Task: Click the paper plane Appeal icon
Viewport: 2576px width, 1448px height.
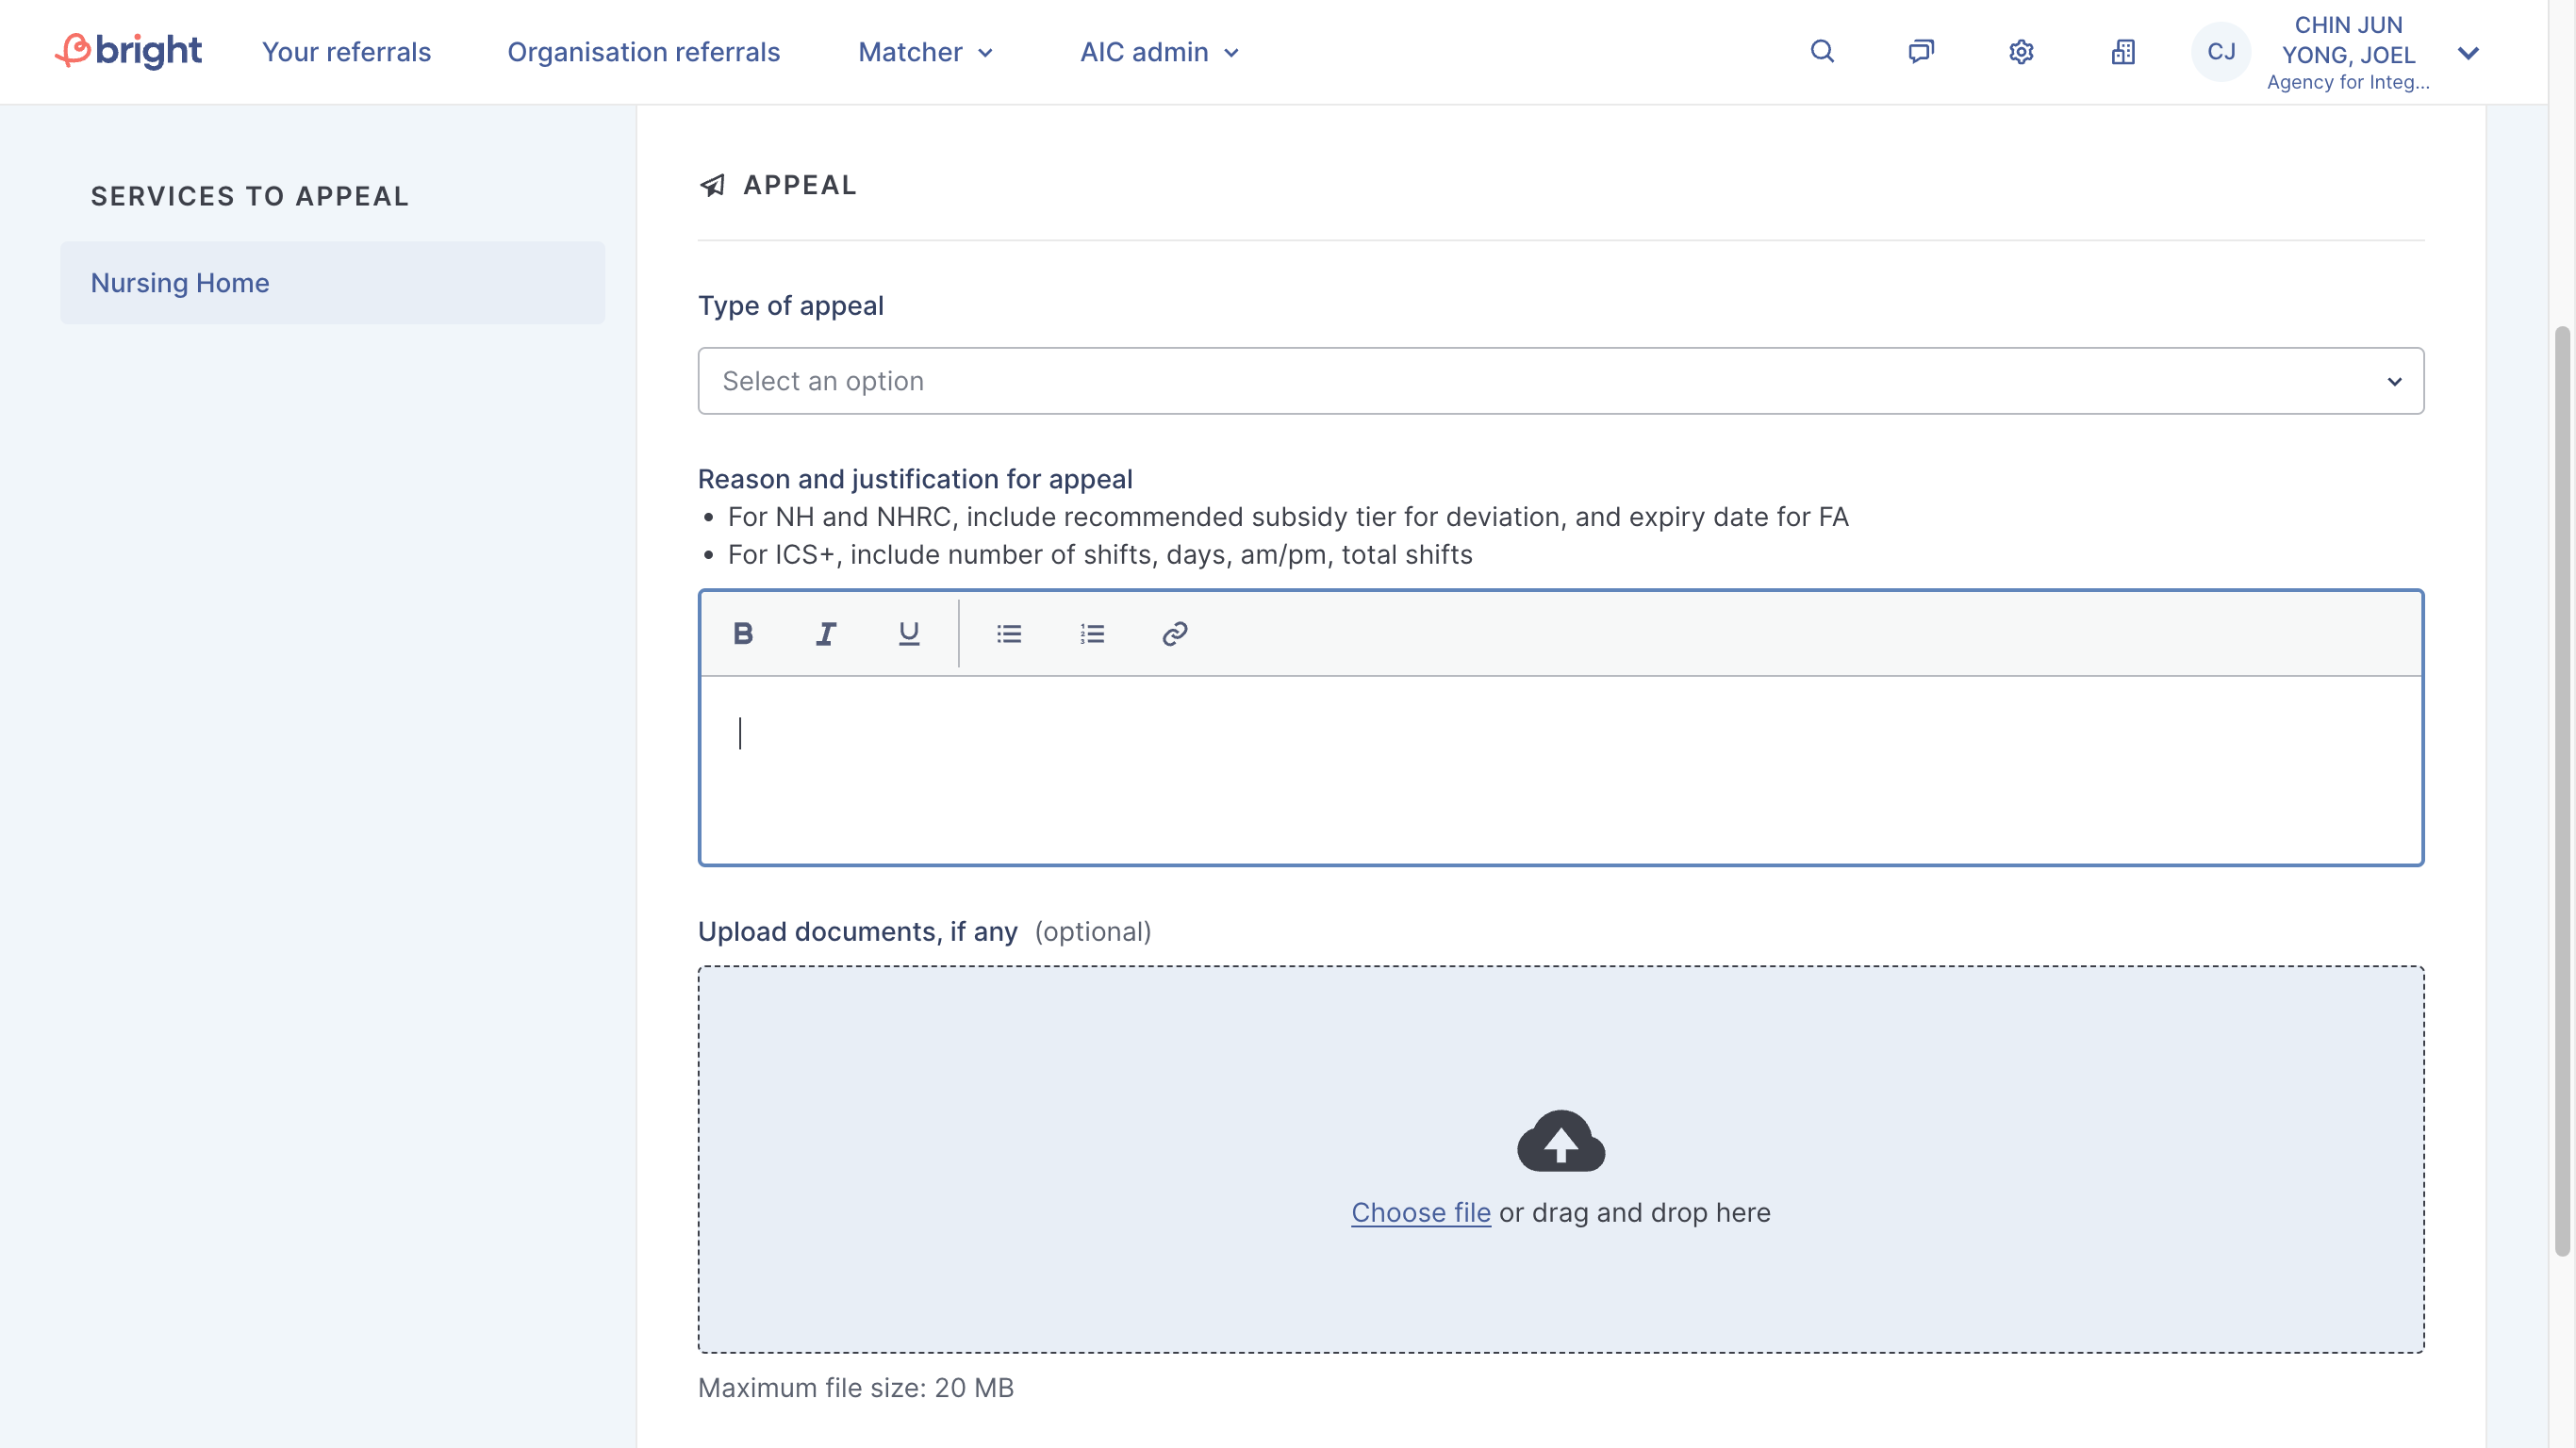Action: (x=712, y=185)
